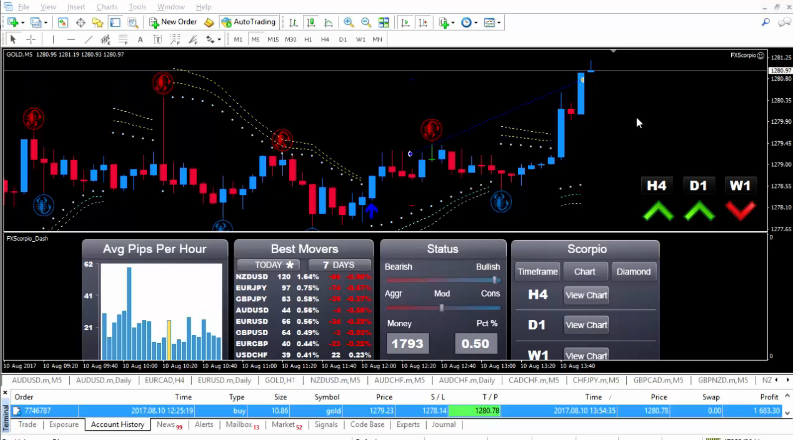
Task: Select the Text tool
Action: point(140,39)
